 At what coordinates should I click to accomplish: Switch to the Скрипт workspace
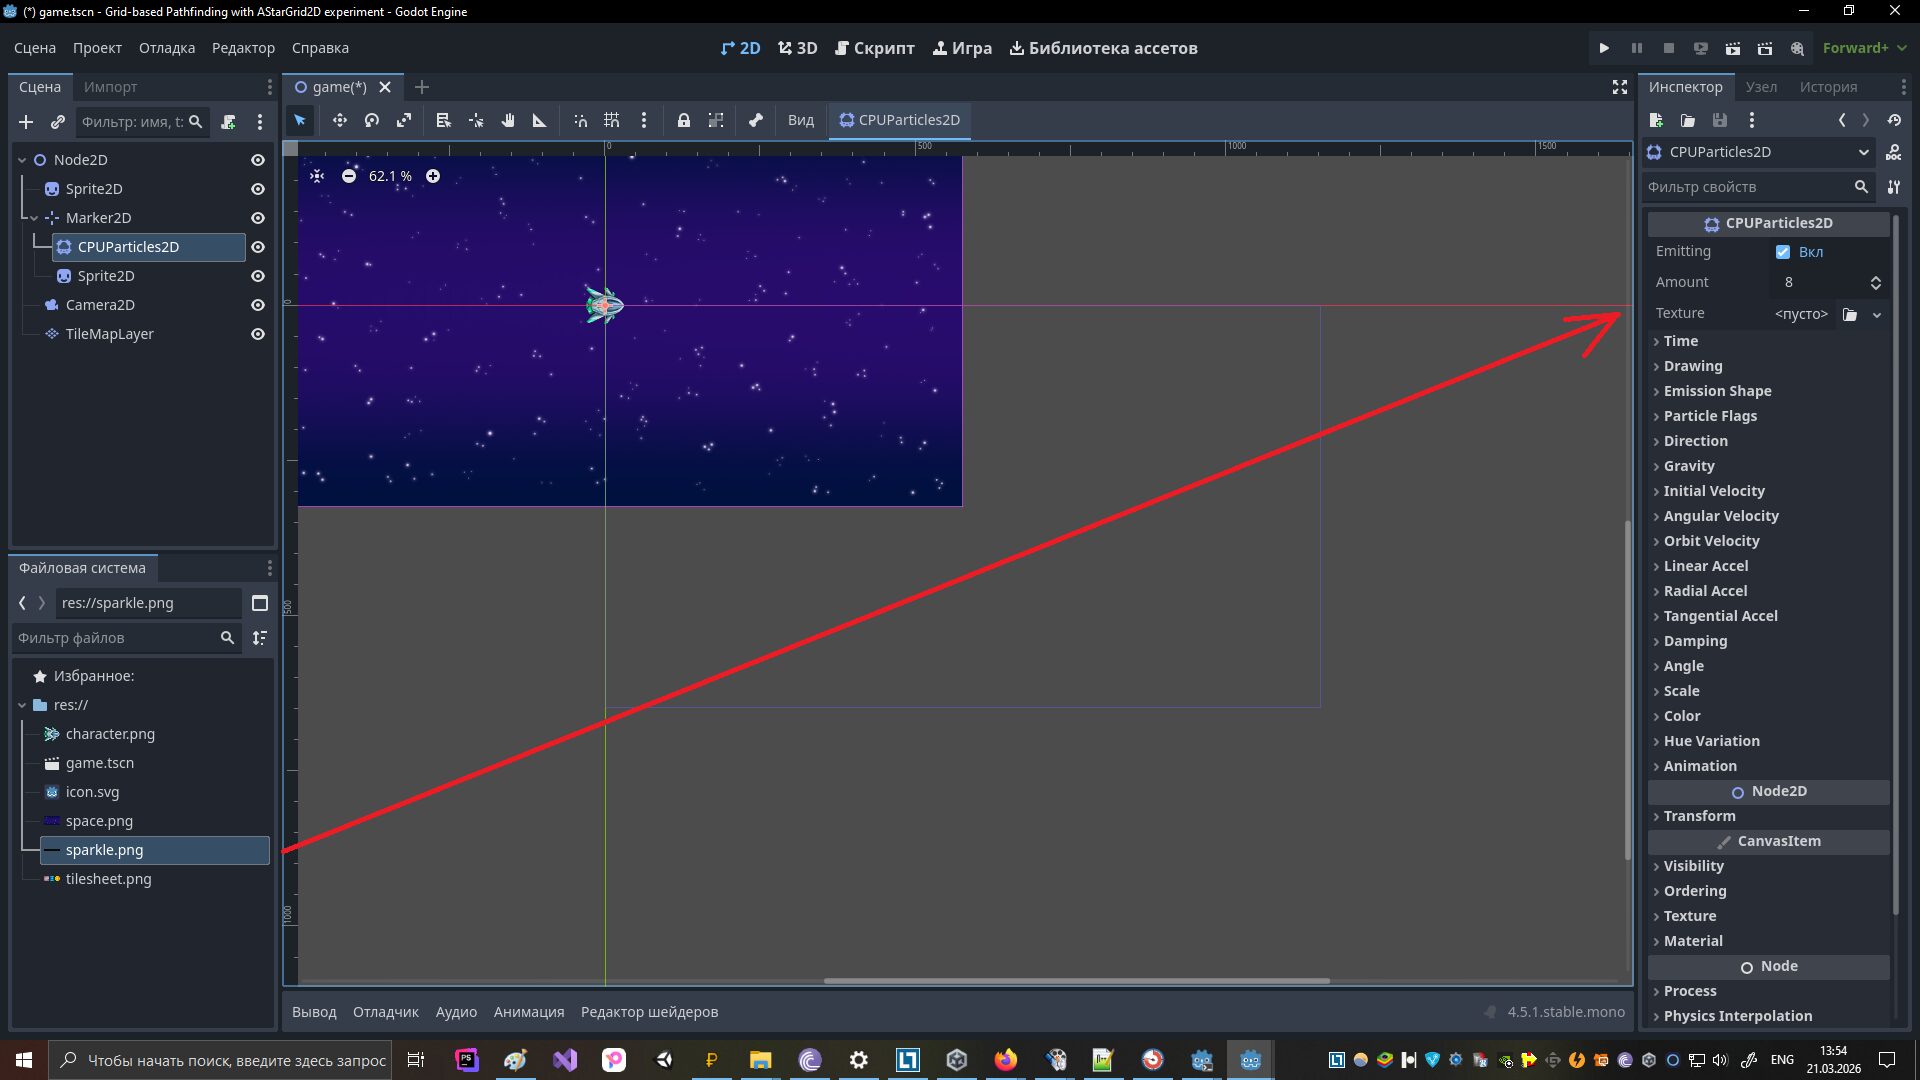pyautogui.click(x=875, y=48)
